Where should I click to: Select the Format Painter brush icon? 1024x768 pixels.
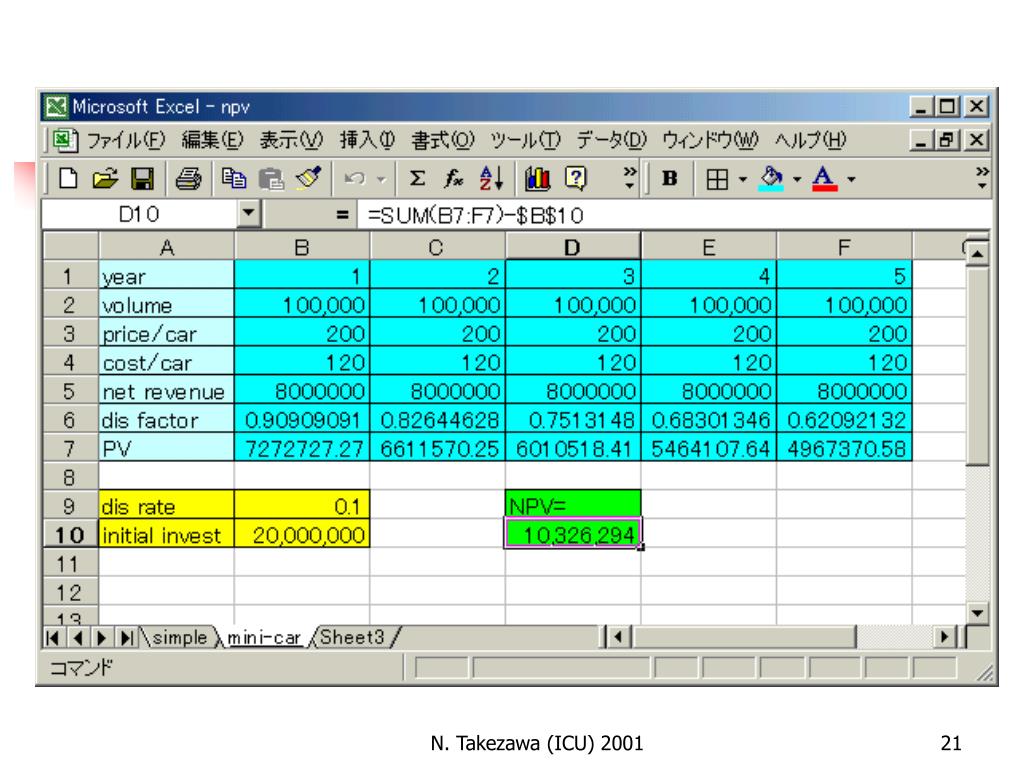[308, 178]
